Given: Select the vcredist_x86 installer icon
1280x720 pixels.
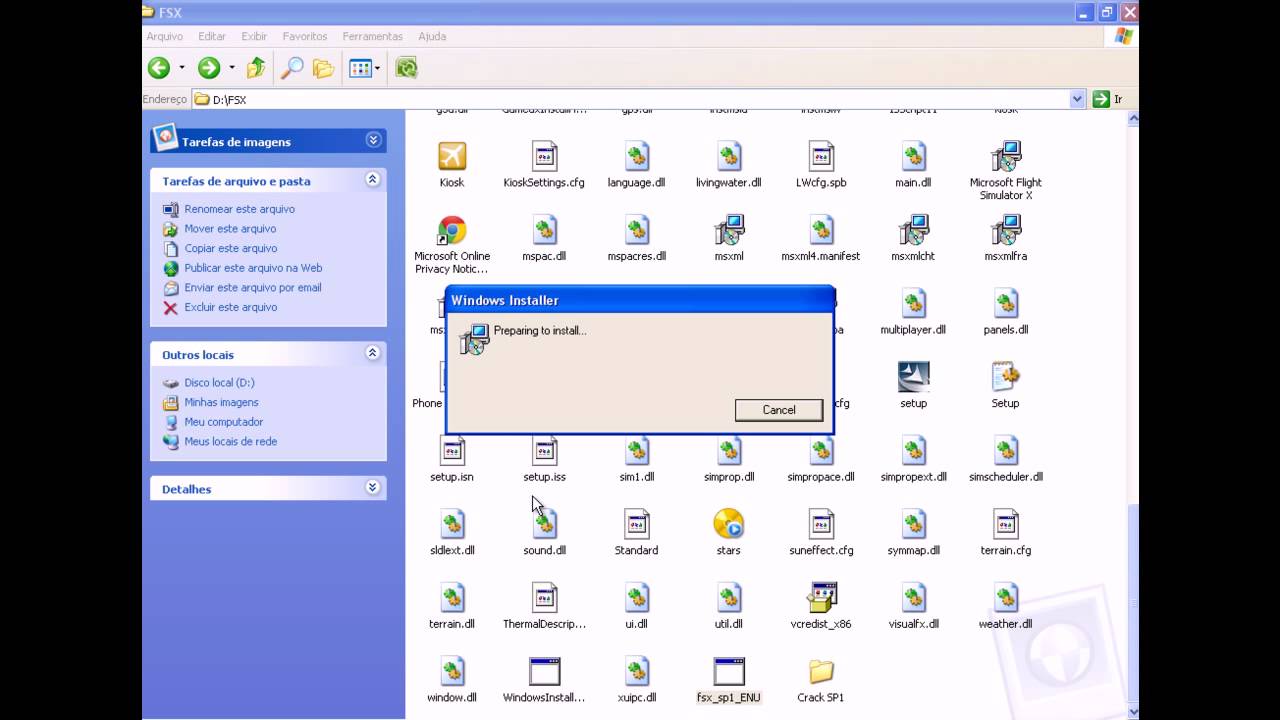Looking at the screenshot, I should pyautogui.click(x=821, y=597).
